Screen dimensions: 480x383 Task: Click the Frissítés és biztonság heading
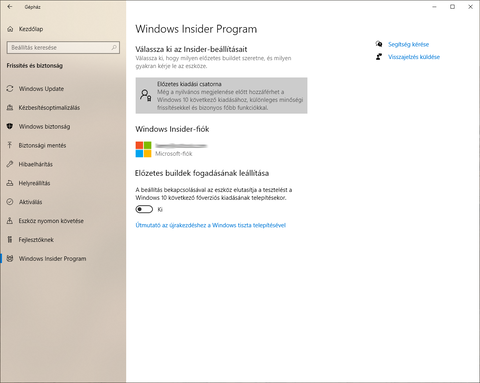pos(35,66)
